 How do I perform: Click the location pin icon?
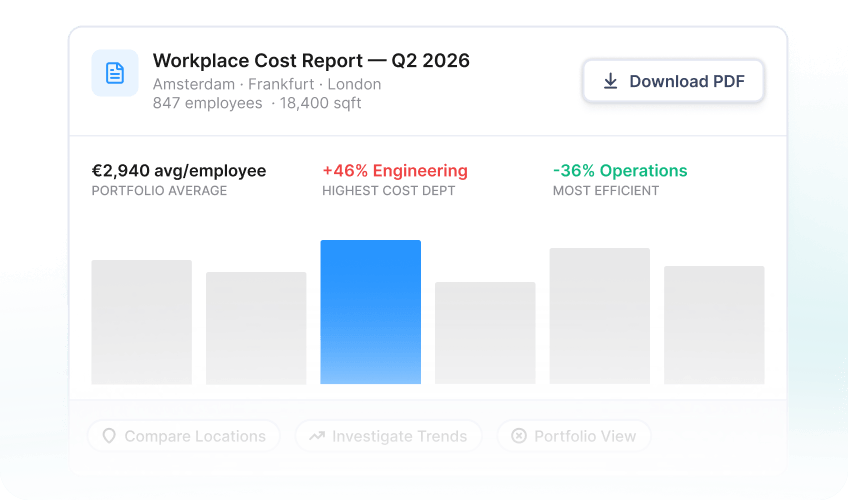109,436
